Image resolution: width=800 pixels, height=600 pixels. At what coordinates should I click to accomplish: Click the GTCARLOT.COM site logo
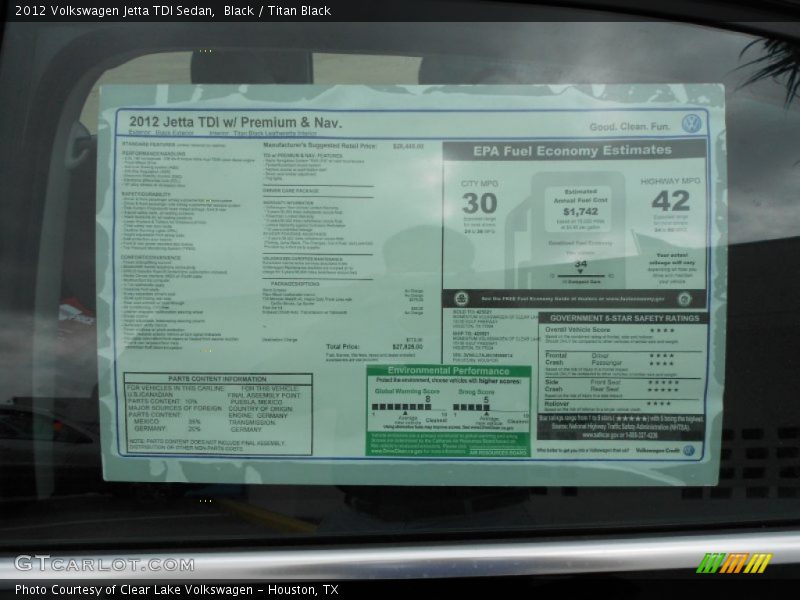pyautogui.click(x=104, y=564)
